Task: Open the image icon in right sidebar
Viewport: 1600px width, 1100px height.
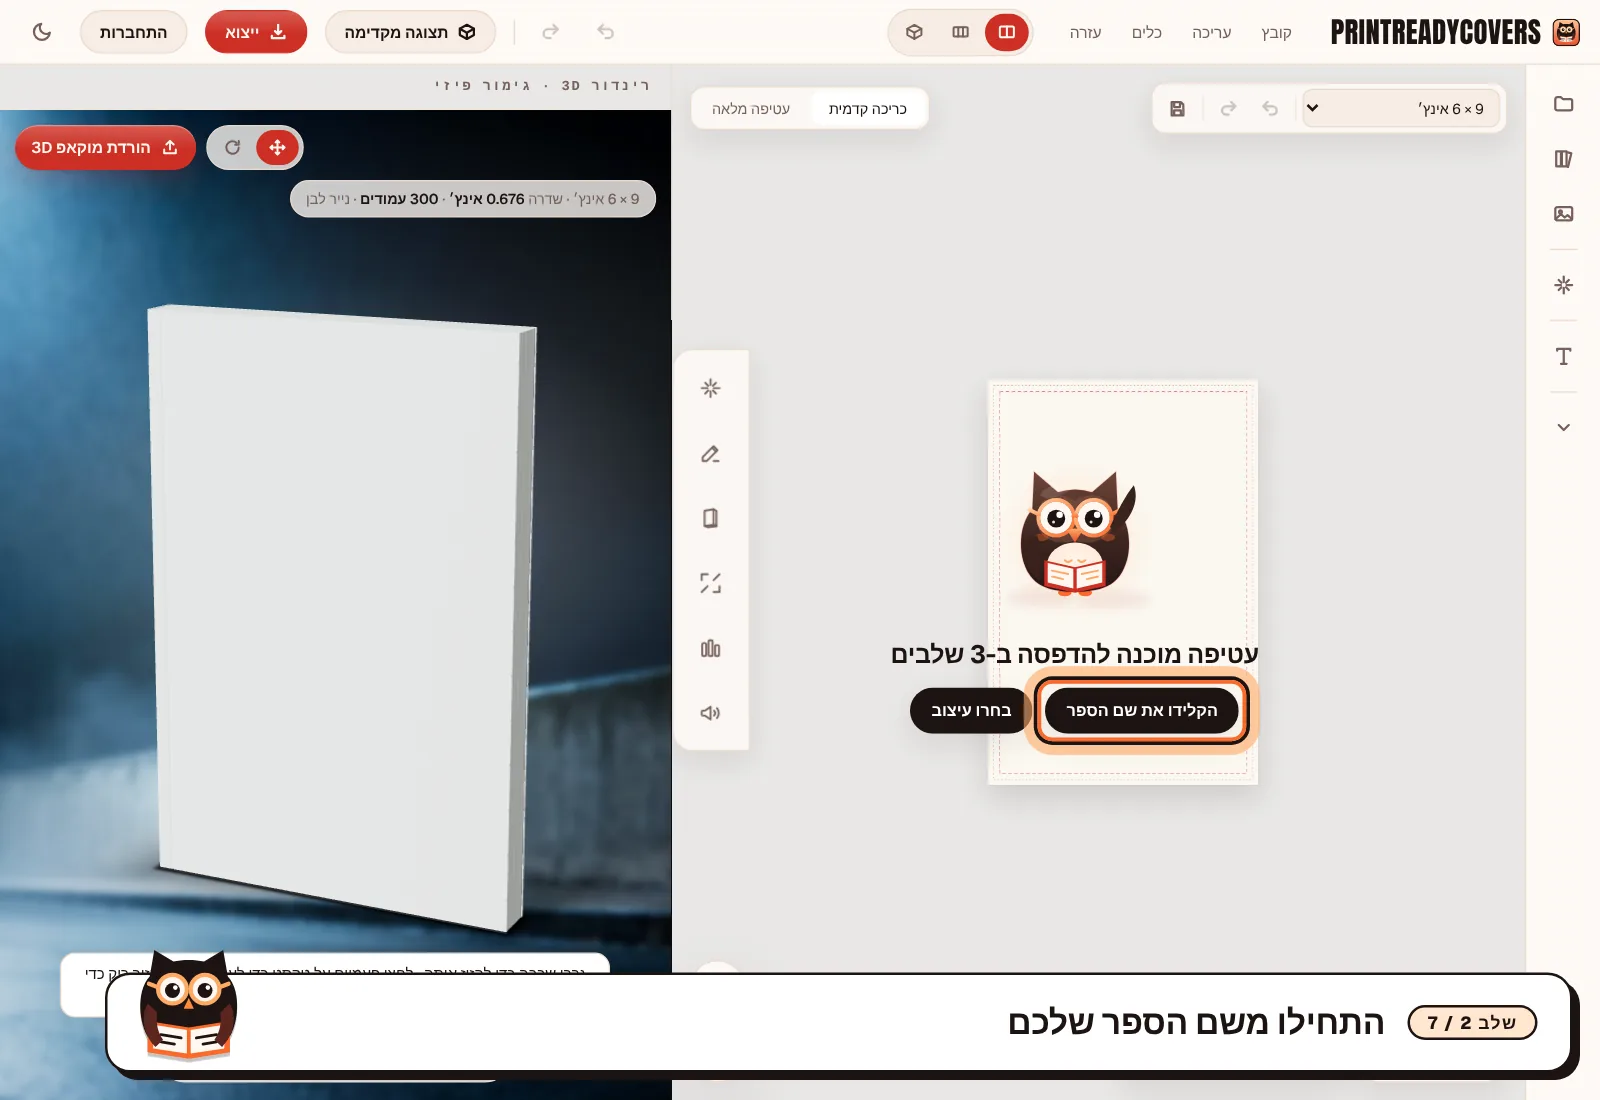Action: point(1564,214)
